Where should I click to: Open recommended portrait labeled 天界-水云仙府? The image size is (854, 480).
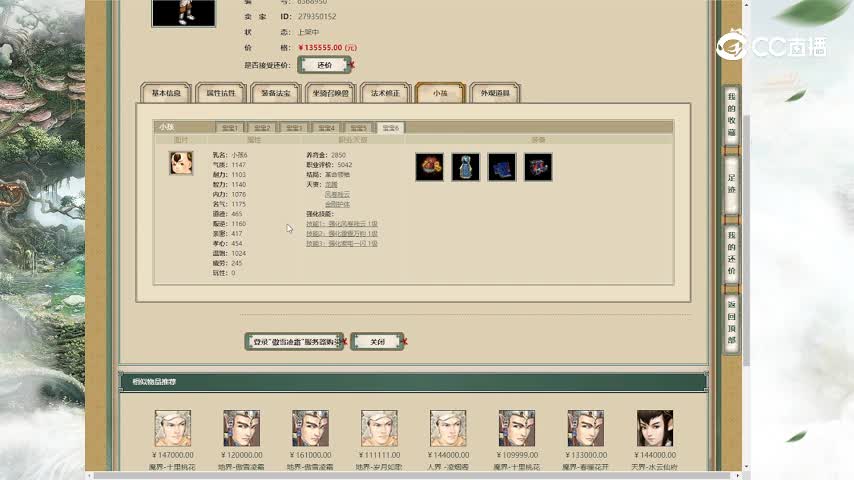(x=655, y=429)
